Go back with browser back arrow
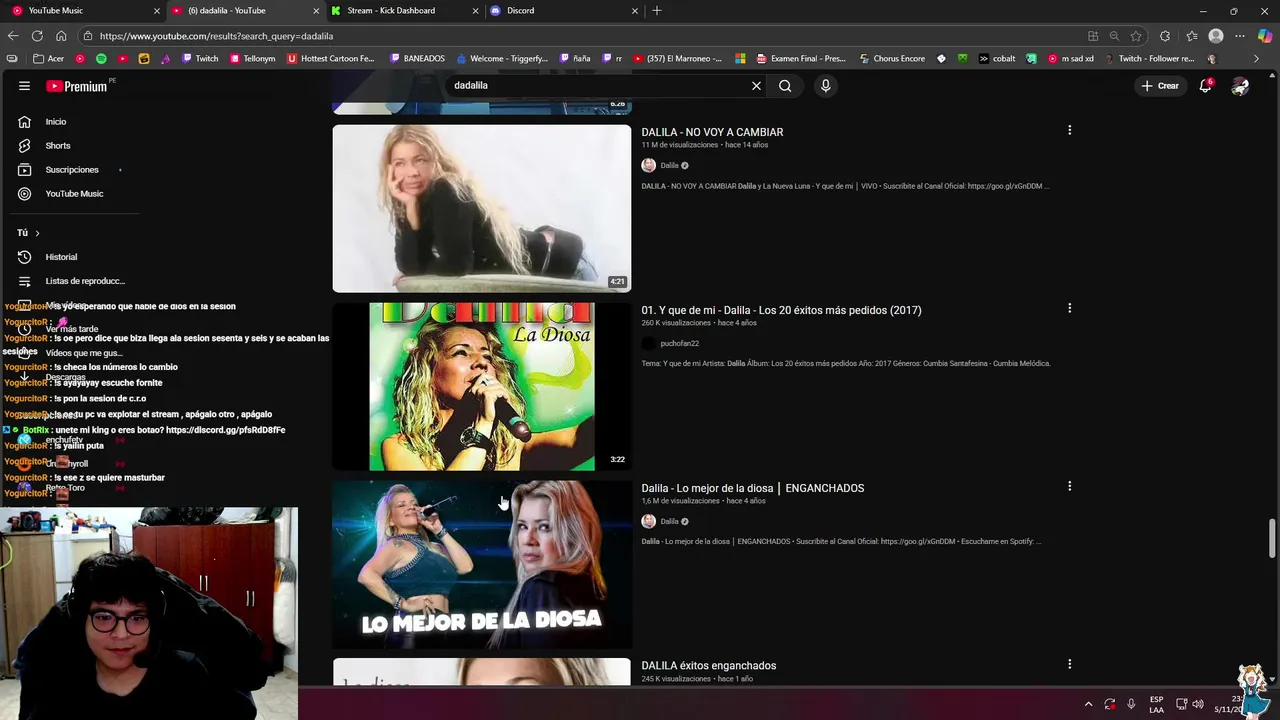Viewport: 1280px width, 720px height. 13,36
